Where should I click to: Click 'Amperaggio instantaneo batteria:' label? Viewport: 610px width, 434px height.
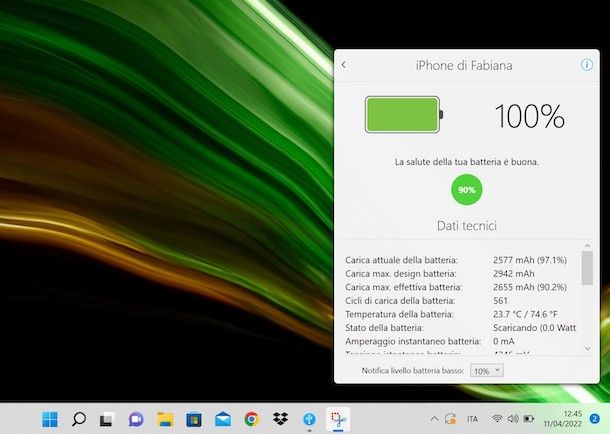[x=413, y=341]
